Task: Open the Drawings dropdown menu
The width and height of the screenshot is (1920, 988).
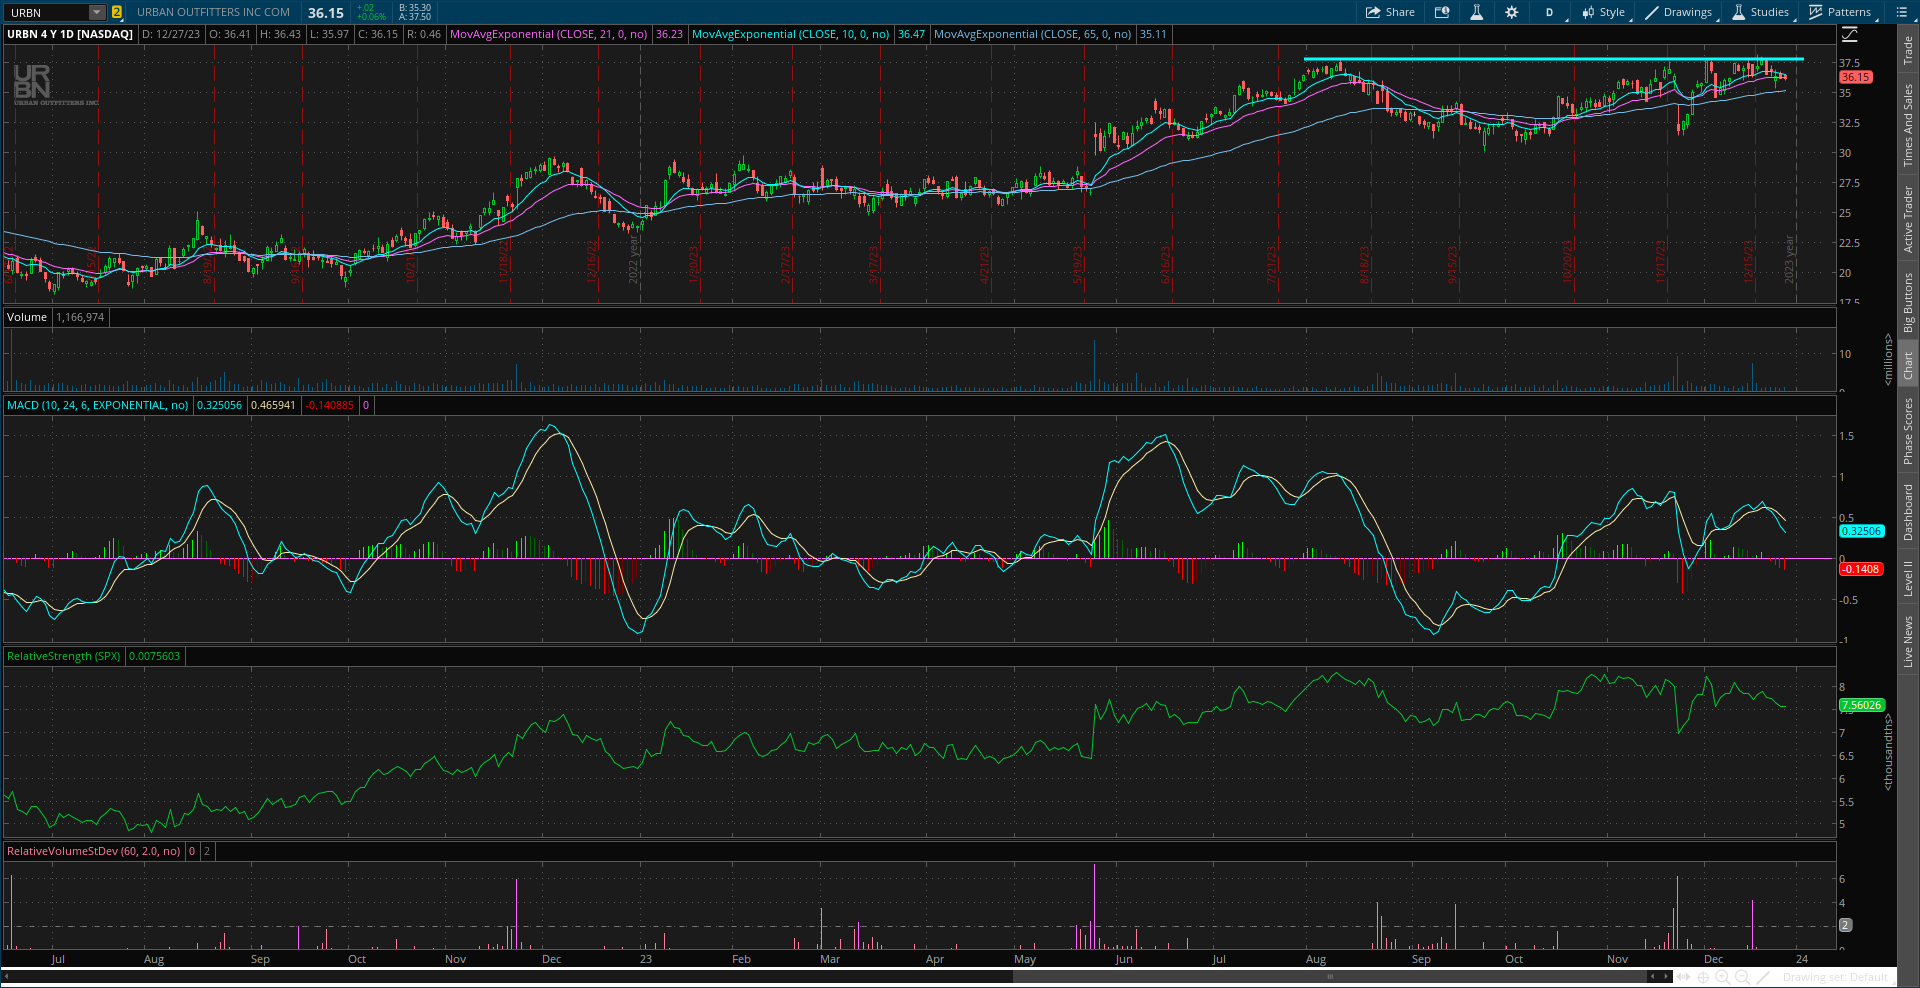Action: point(1679,12)
